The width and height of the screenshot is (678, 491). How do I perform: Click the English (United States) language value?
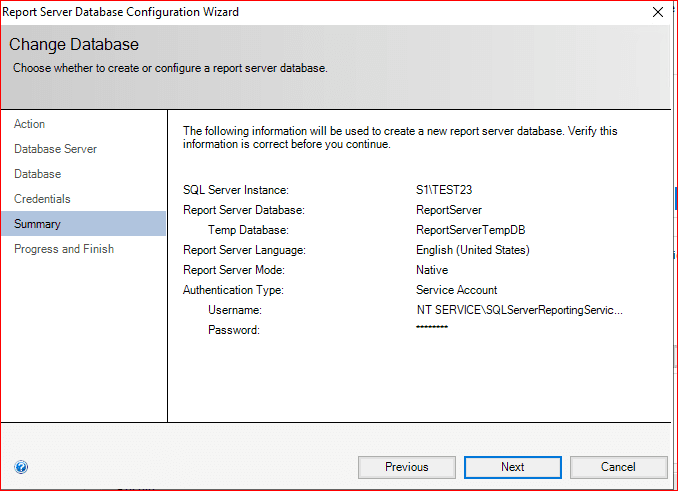coord(473,250)
